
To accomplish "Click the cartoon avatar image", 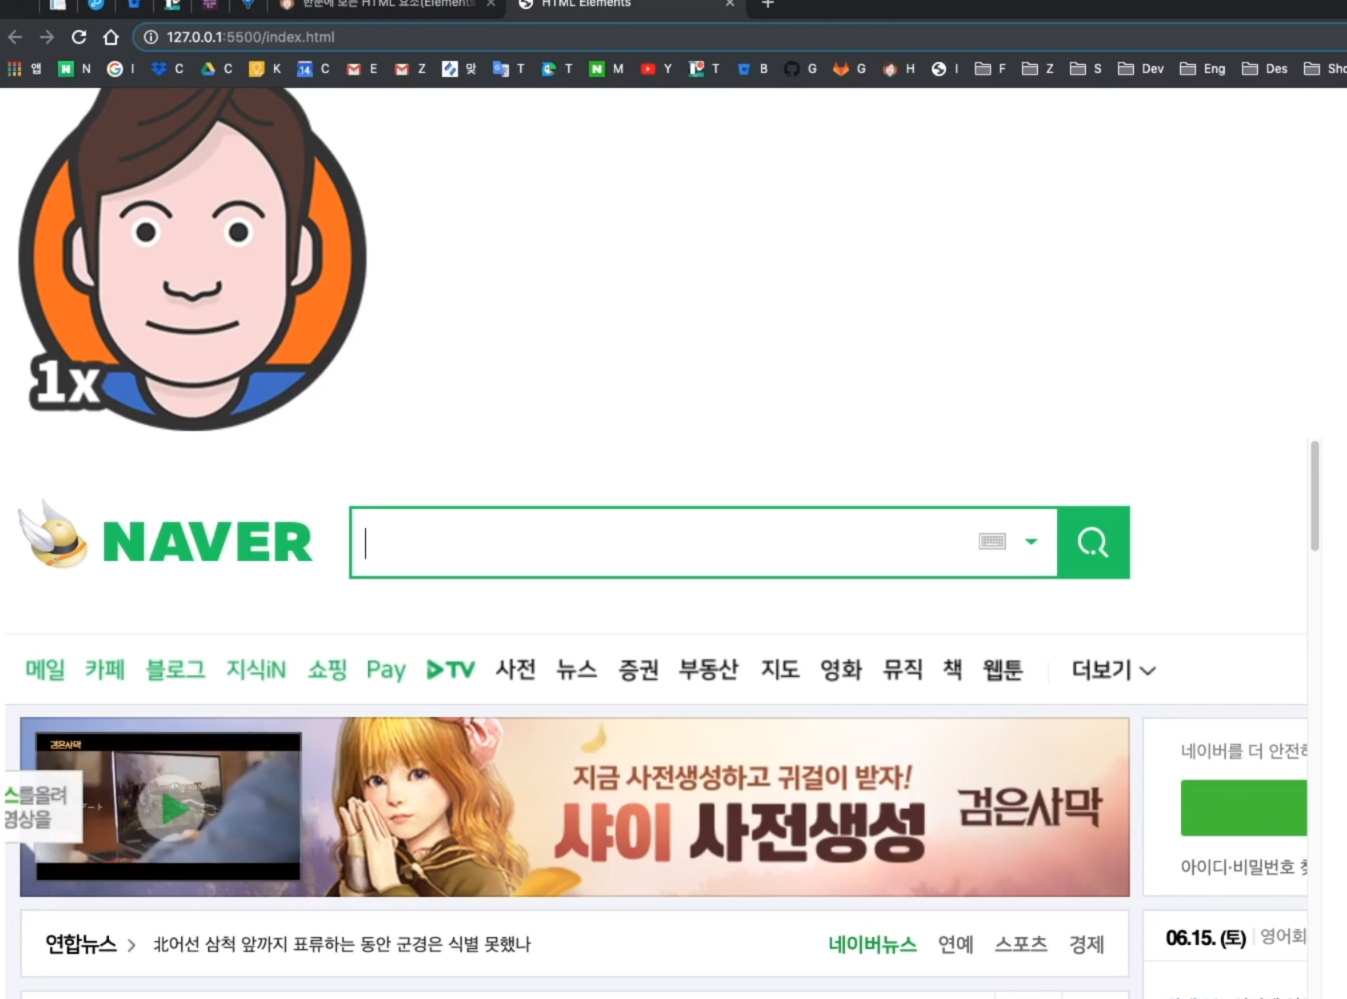I will click(x=192, y=259).
